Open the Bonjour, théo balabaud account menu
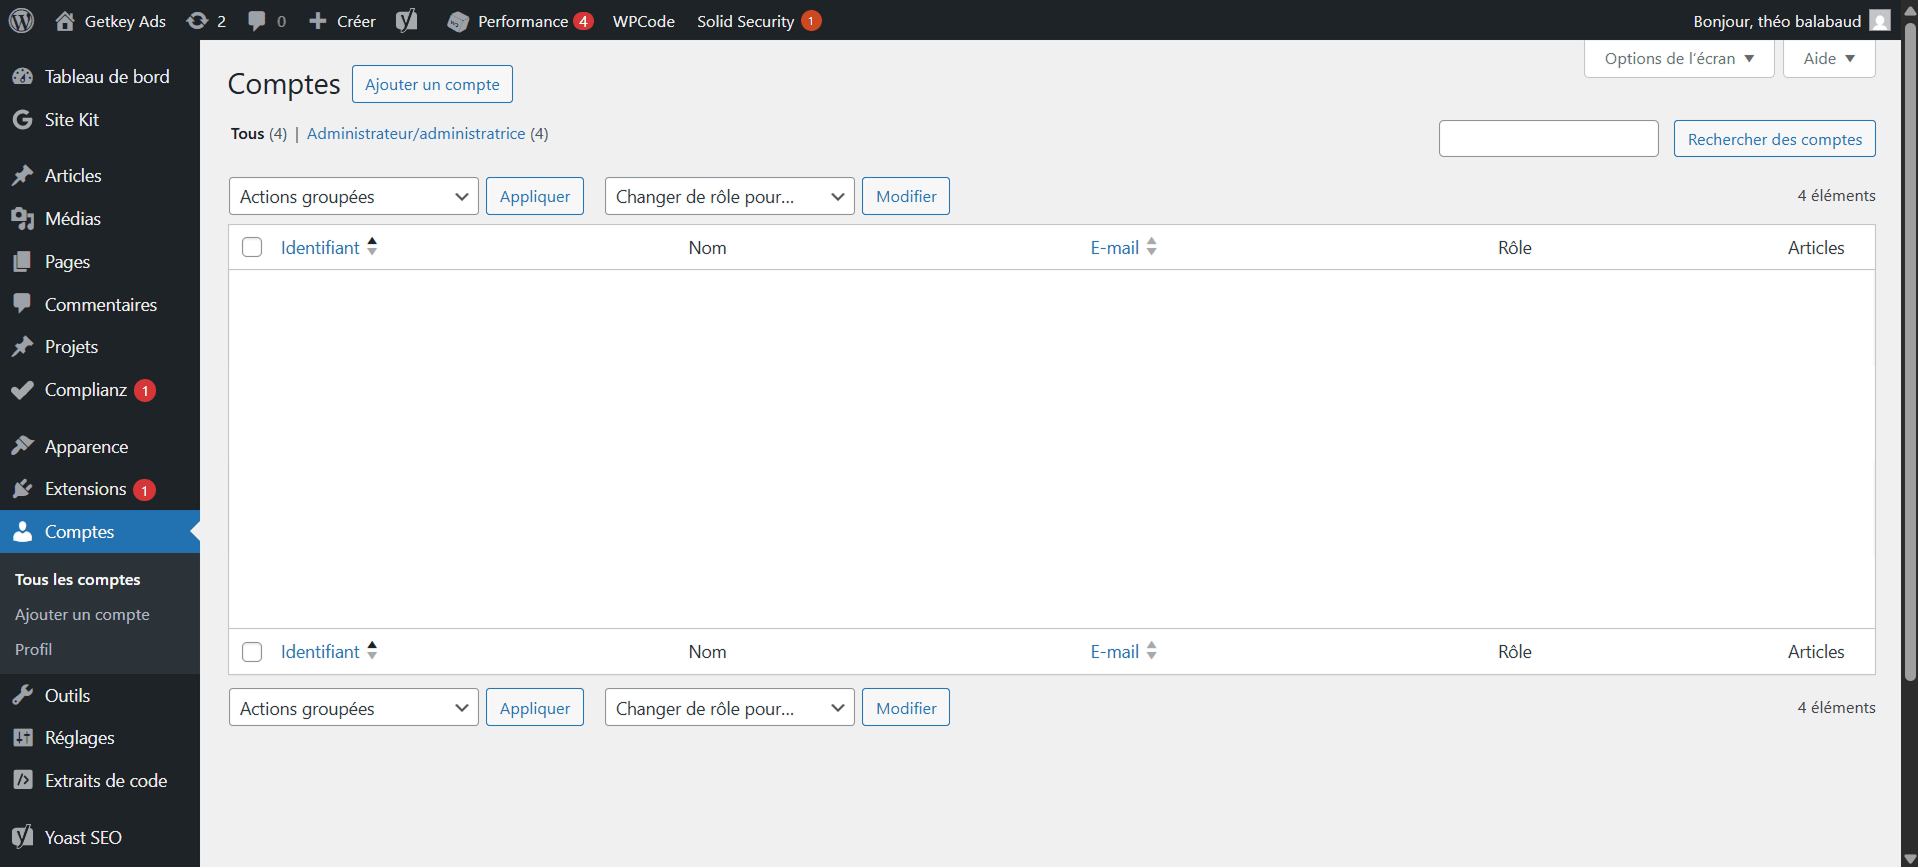The width and height of the screenshot is (1918, 867). tap(1791, 21)
